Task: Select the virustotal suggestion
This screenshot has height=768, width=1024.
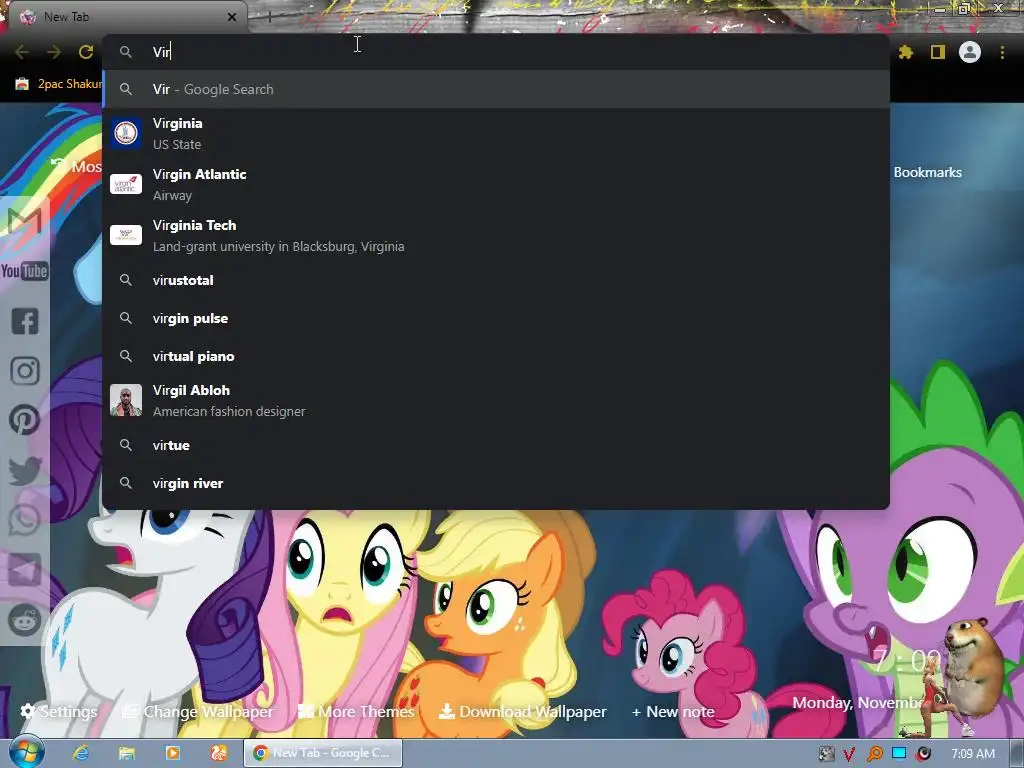Action: click(x=496, y=280)
